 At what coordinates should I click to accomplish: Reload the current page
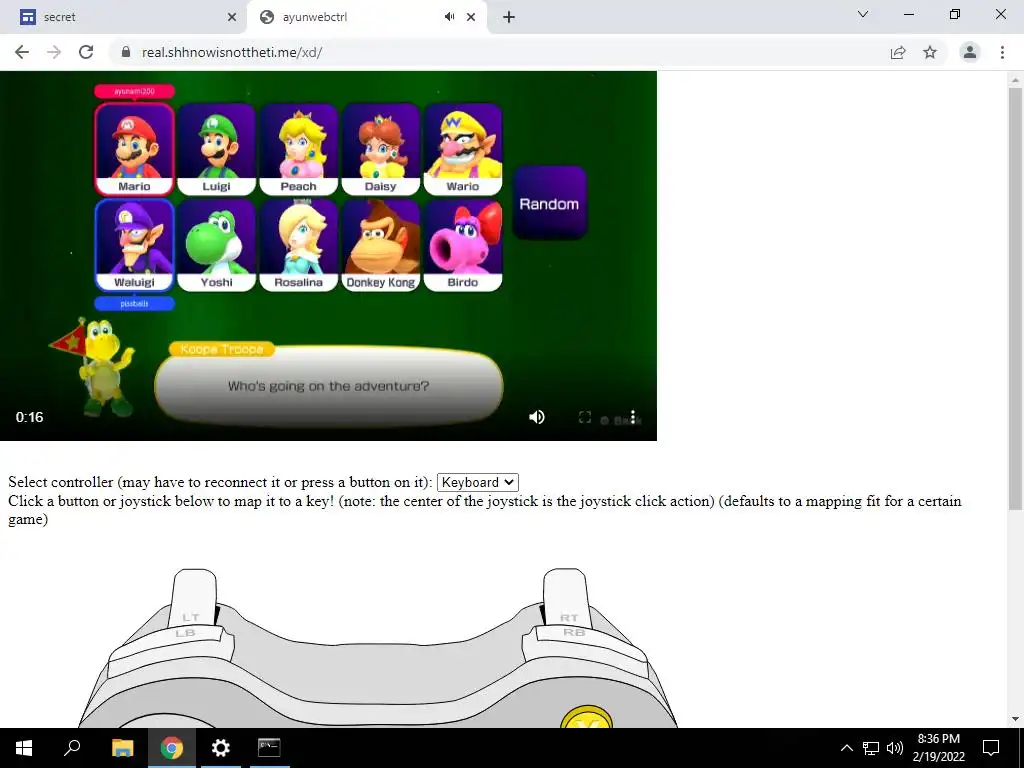point(86,52)
